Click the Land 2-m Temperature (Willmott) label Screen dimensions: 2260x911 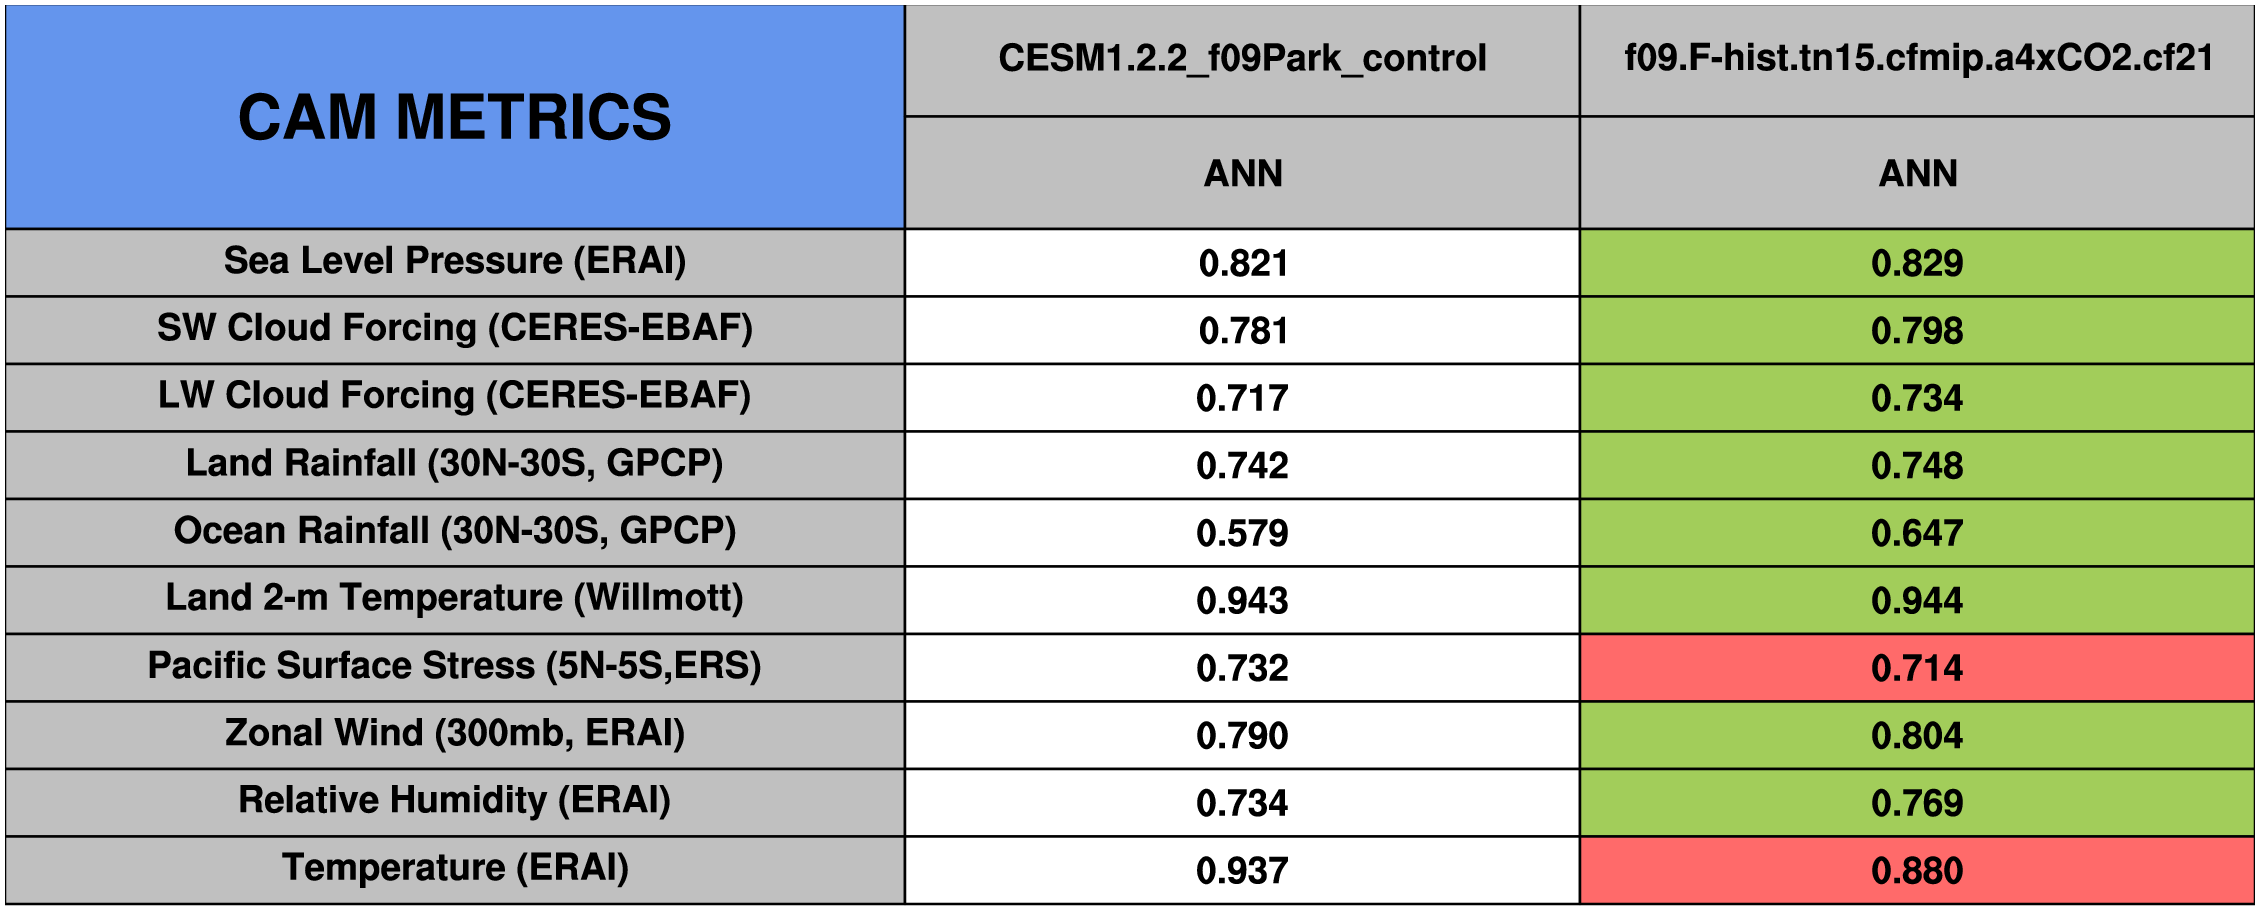click(455, 598)
